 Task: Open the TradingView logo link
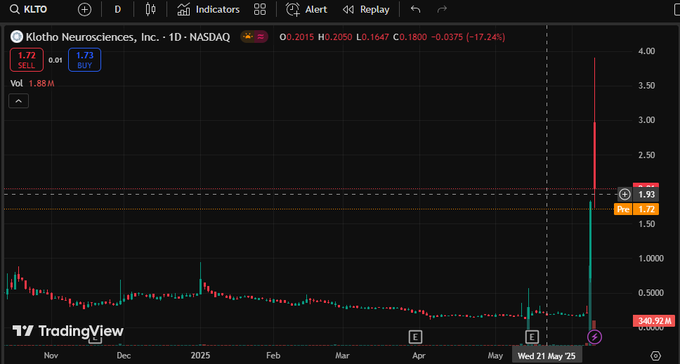tap(68, 331)
